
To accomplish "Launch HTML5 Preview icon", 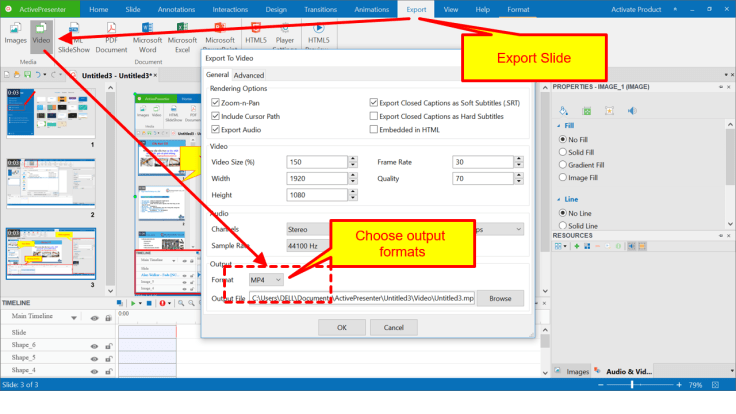I will point(319,28).
